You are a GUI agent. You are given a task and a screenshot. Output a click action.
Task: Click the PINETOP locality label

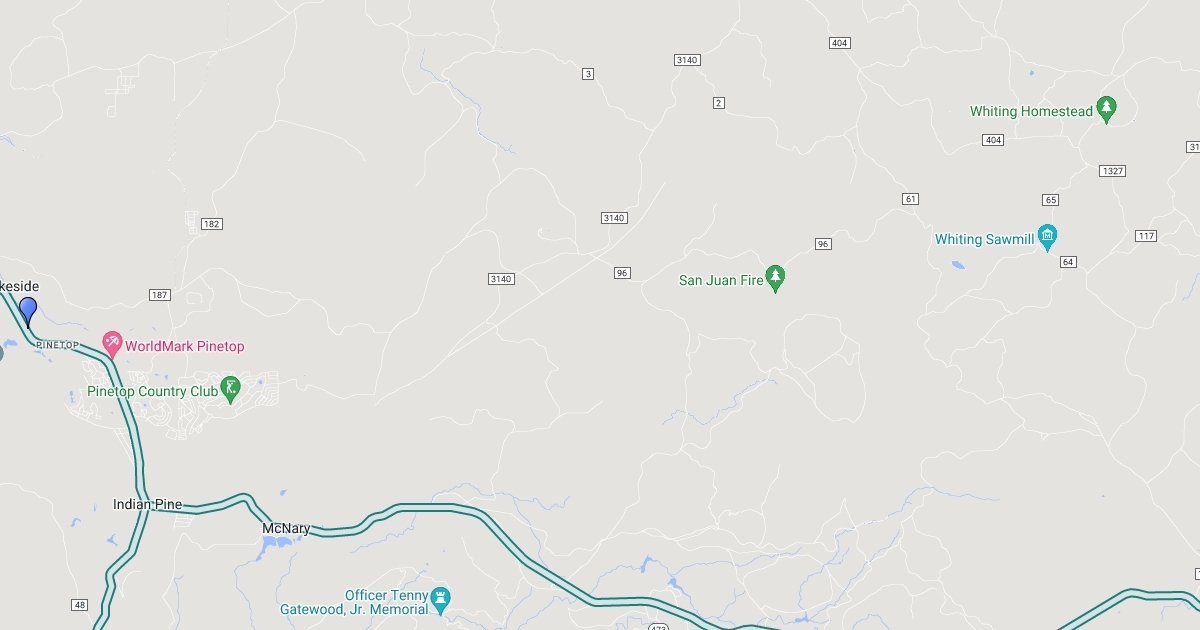pos(57,345)
